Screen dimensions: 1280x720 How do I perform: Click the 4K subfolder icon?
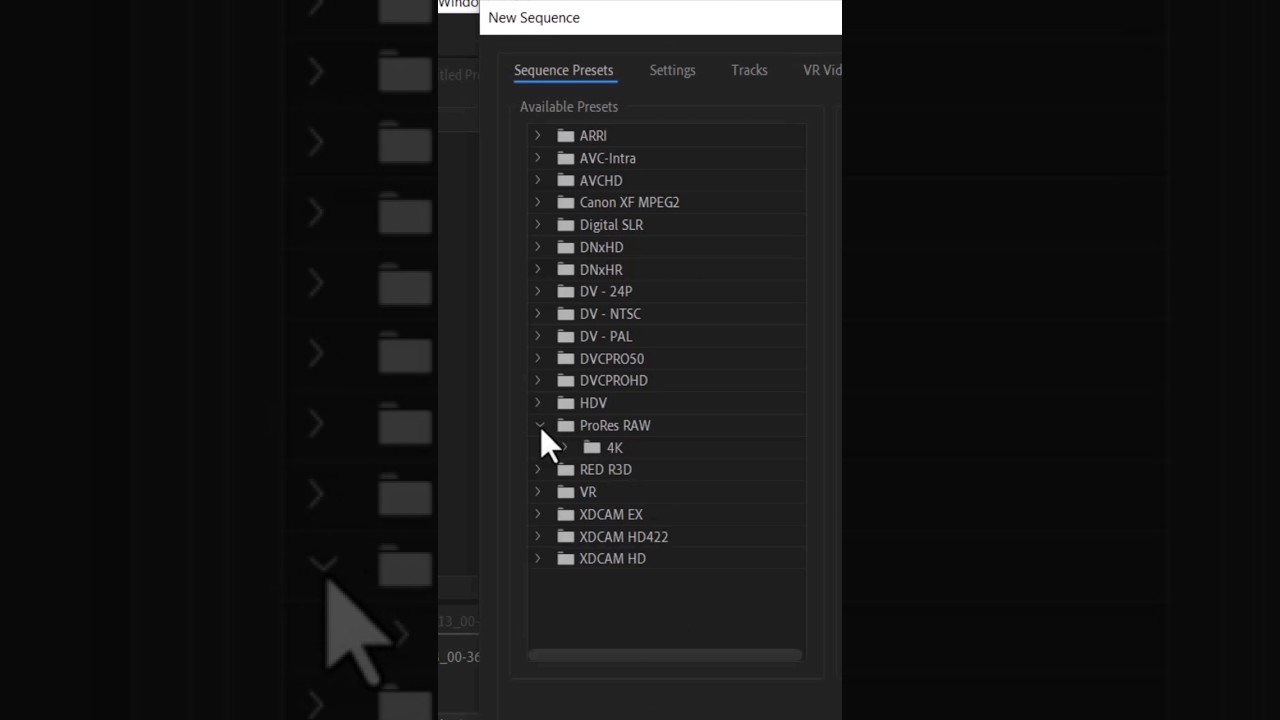[591, 447]
